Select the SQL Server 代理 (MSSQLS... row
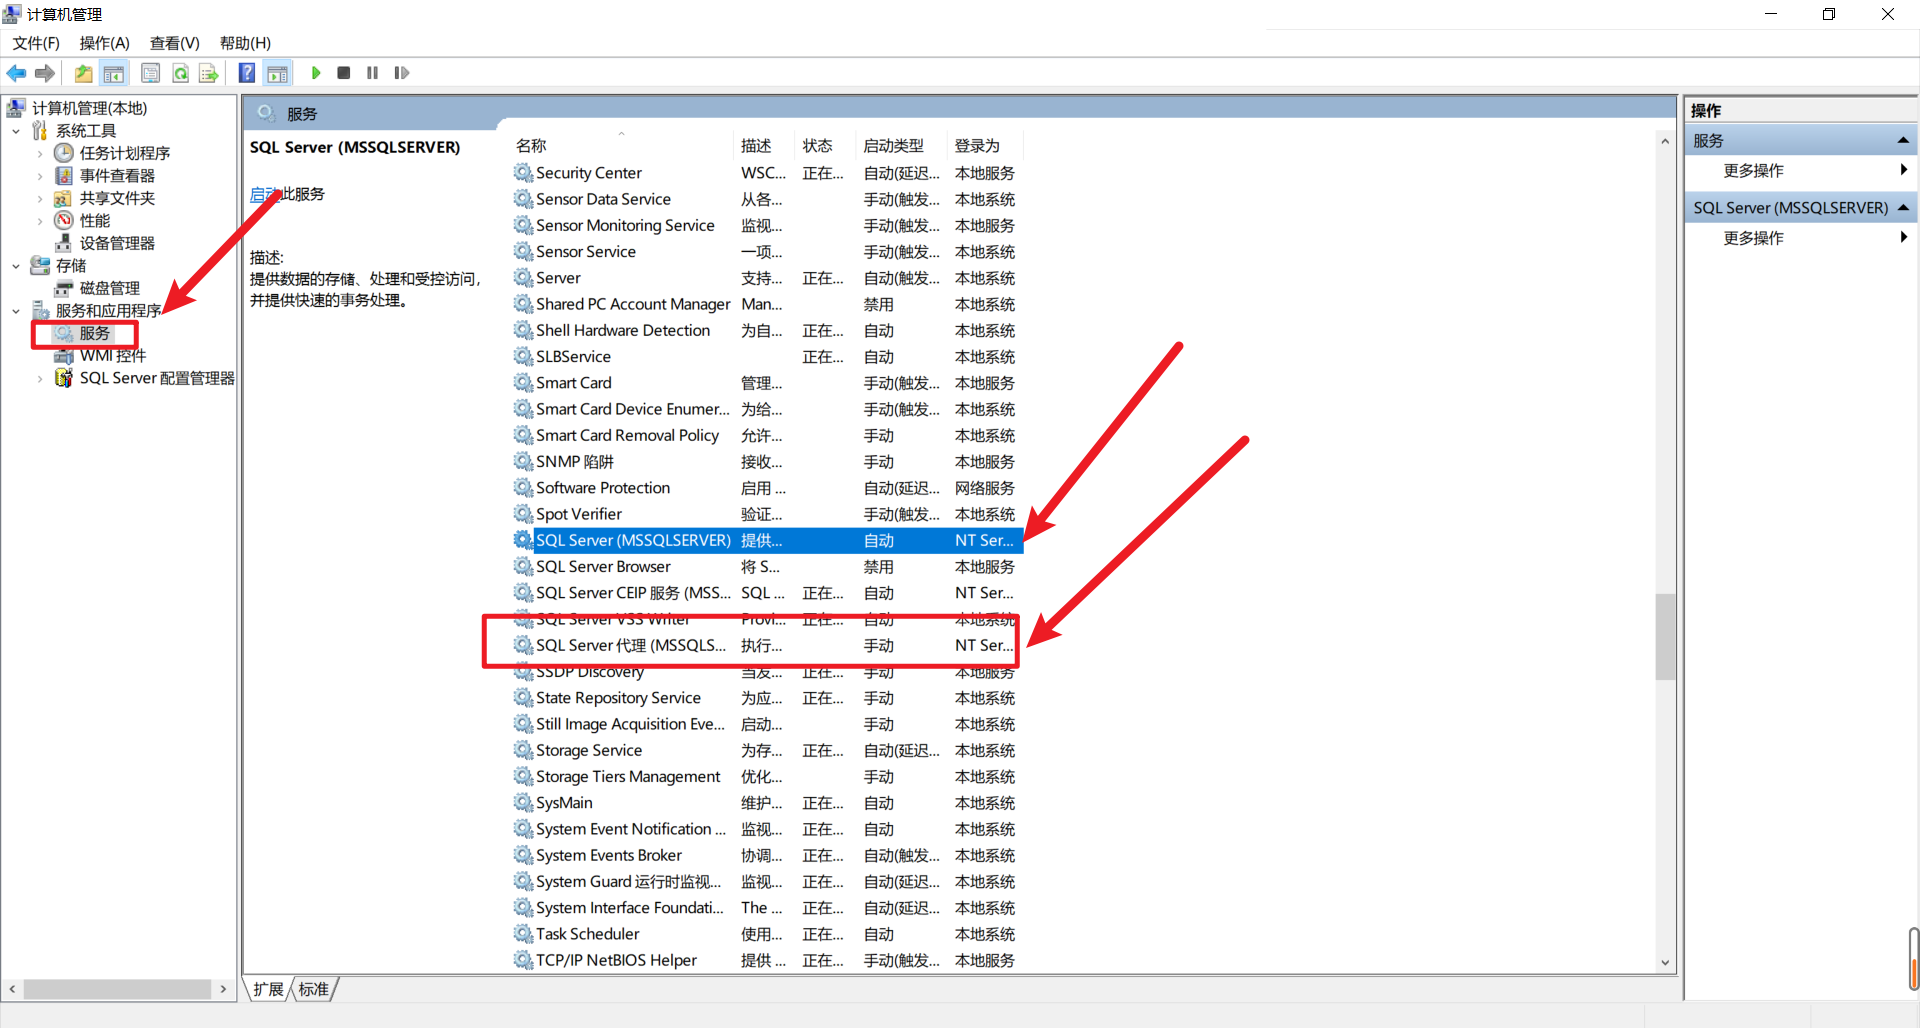Image resolution: width=1920 pixels, height=1028 pixels. (x=767, y=645)
